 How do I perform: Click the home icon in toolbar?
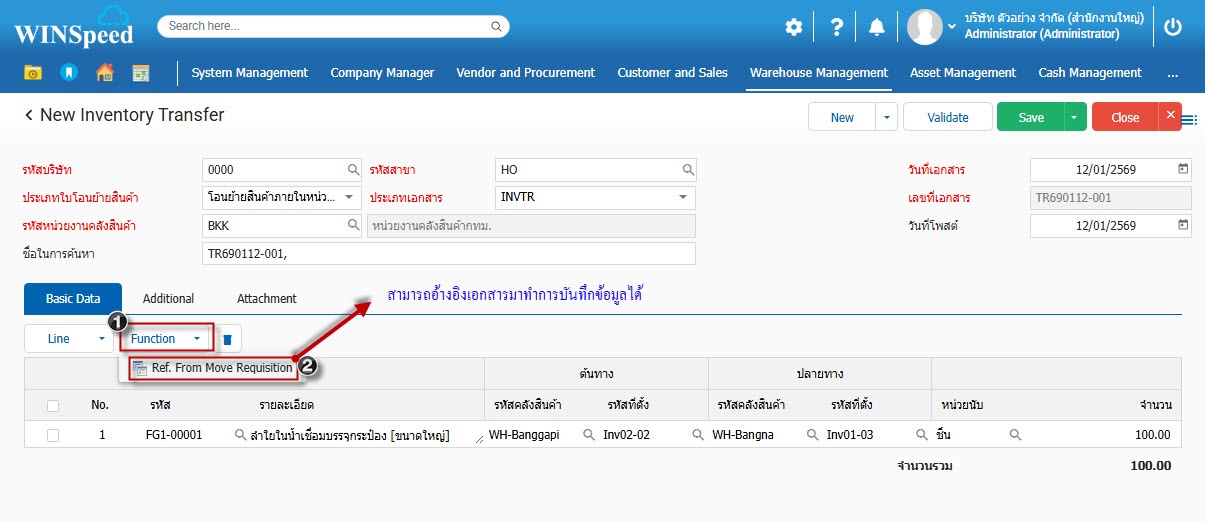[104, 73]
